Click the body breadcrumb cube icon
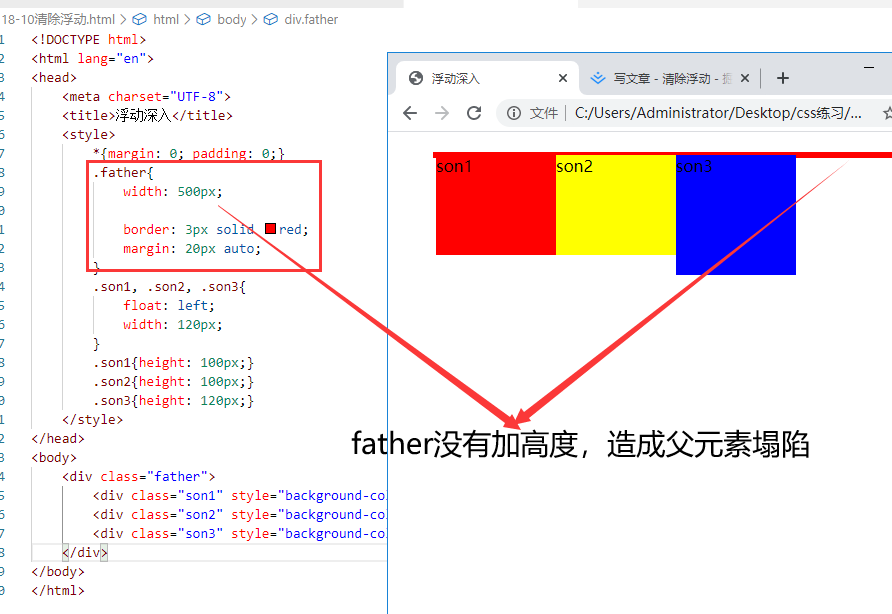 [x=203, y=19]
